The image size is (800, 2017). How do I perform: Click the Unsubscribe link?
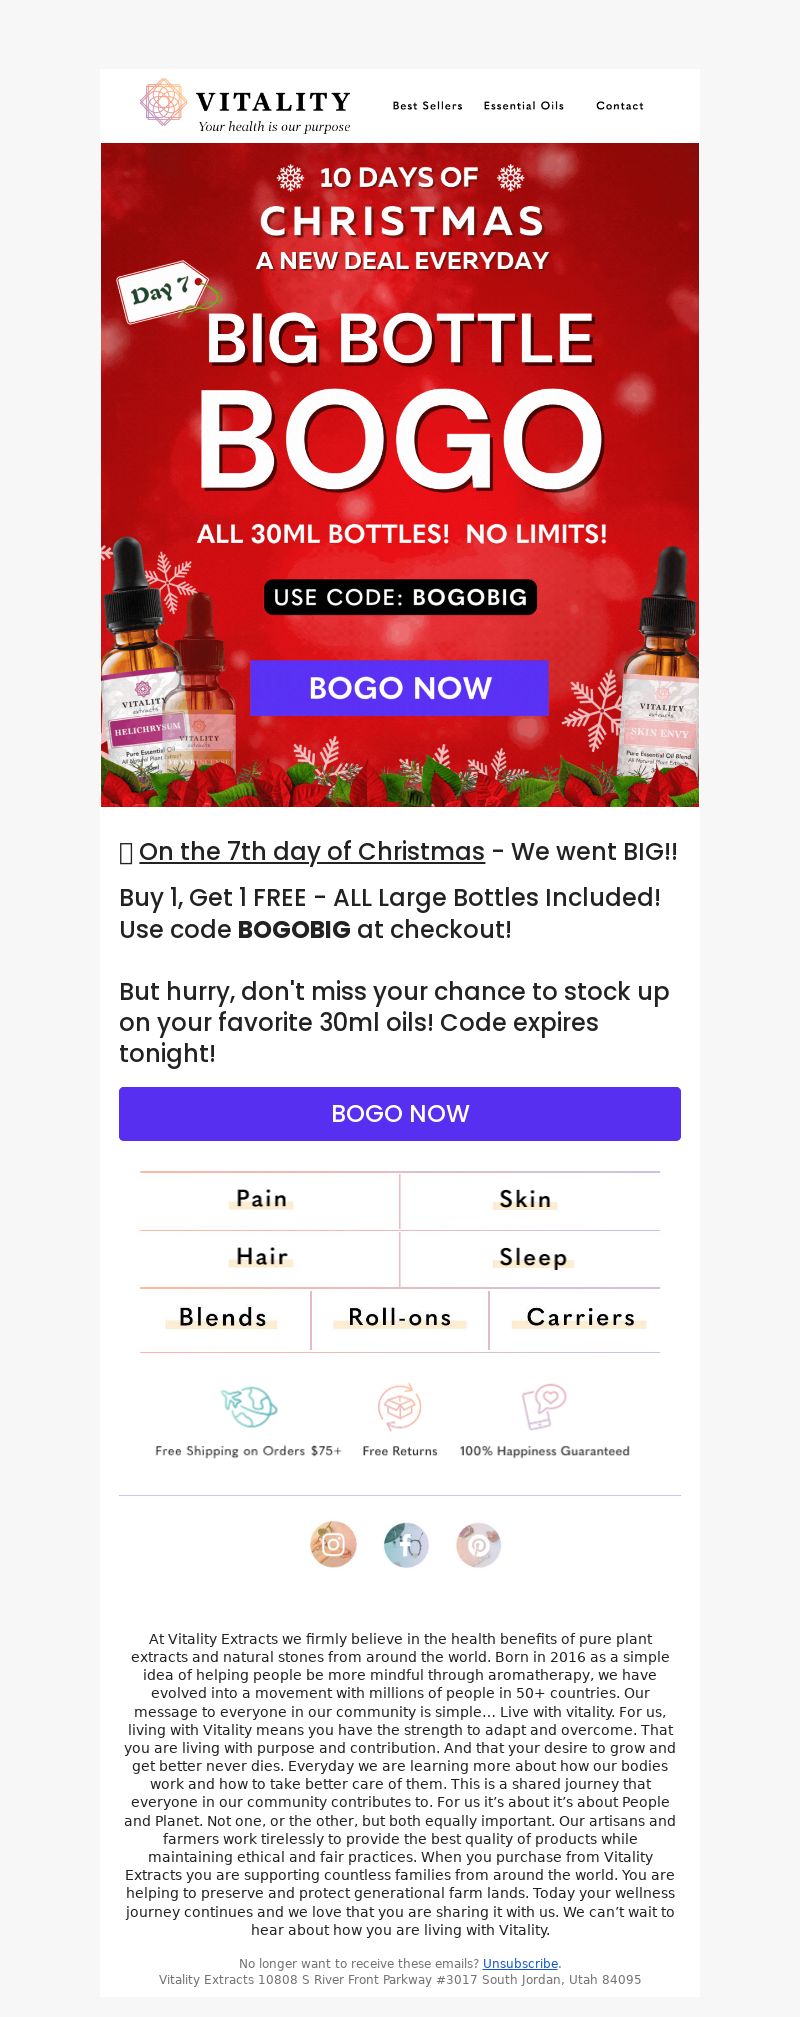pos(520,1963)
